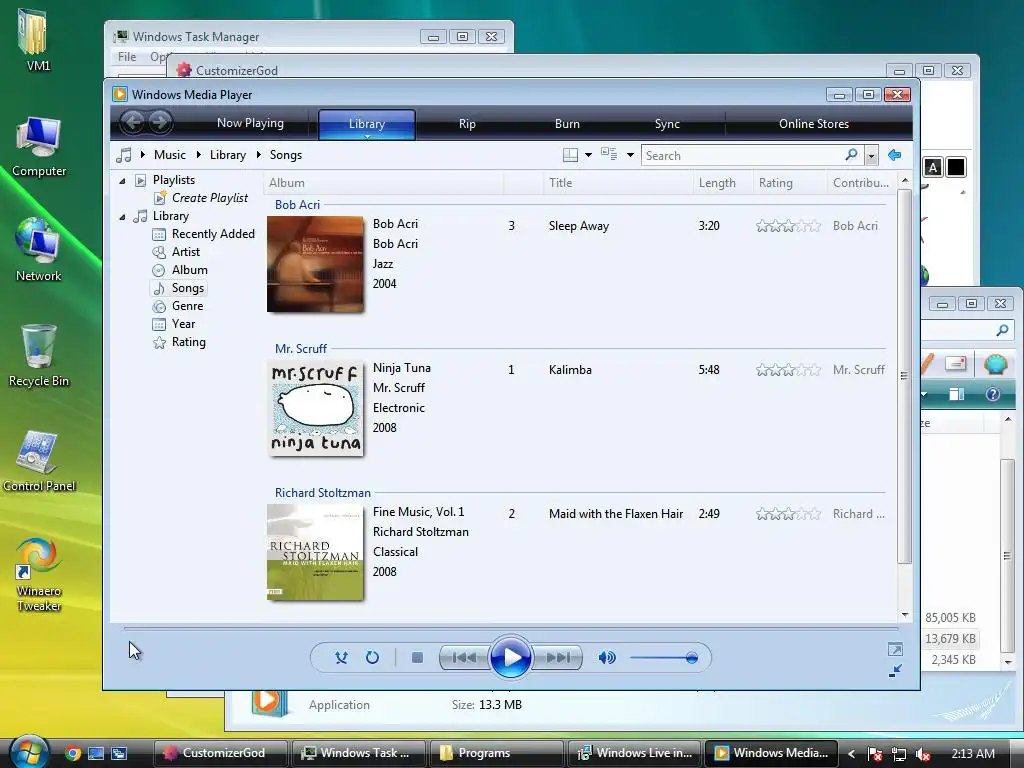Image resolution: width=1024 pixels, height=768 pixels.
Task: Click the music category note icon
Action: click(123, 155)
